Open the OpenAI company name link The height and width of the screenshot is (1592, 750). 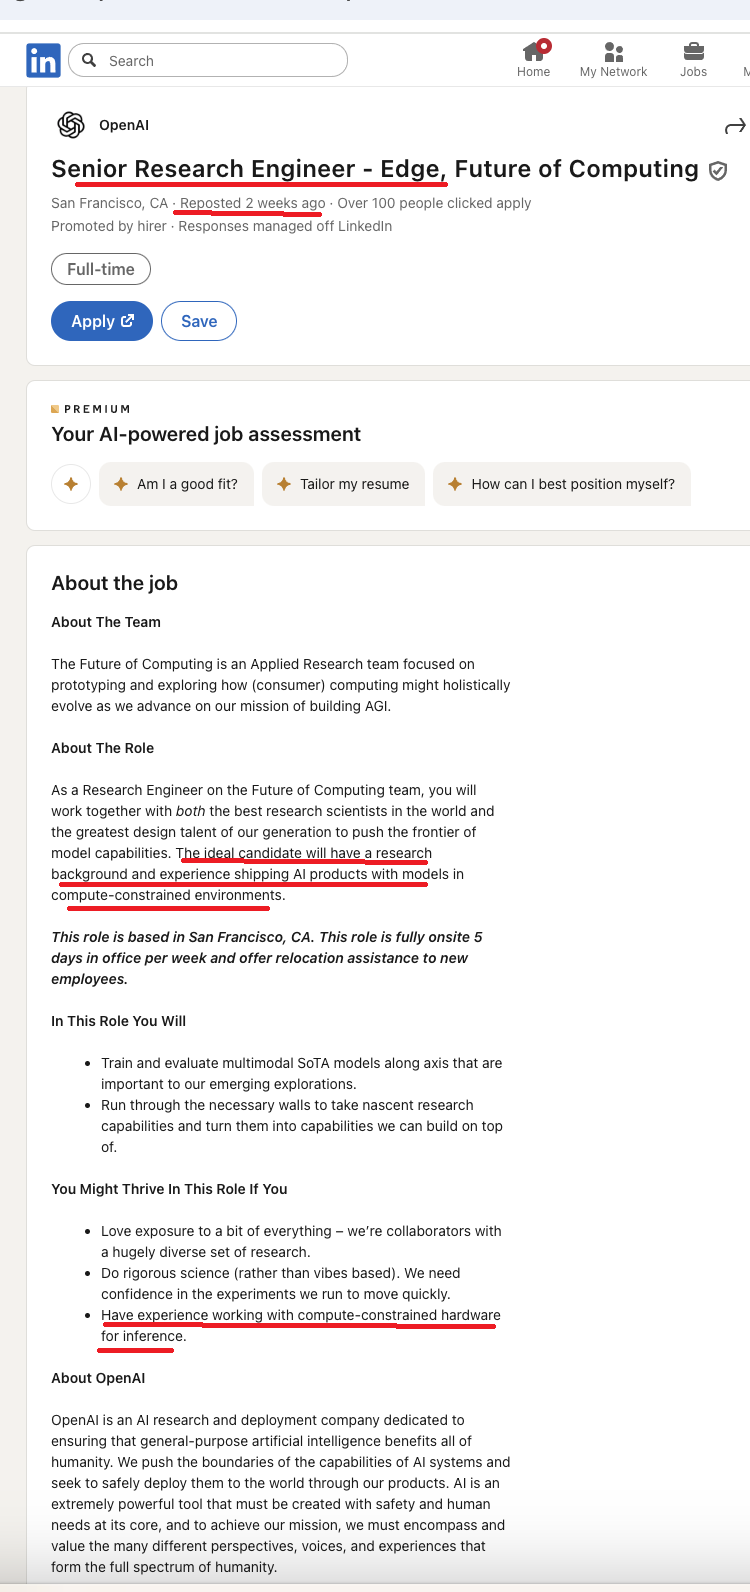124,125
